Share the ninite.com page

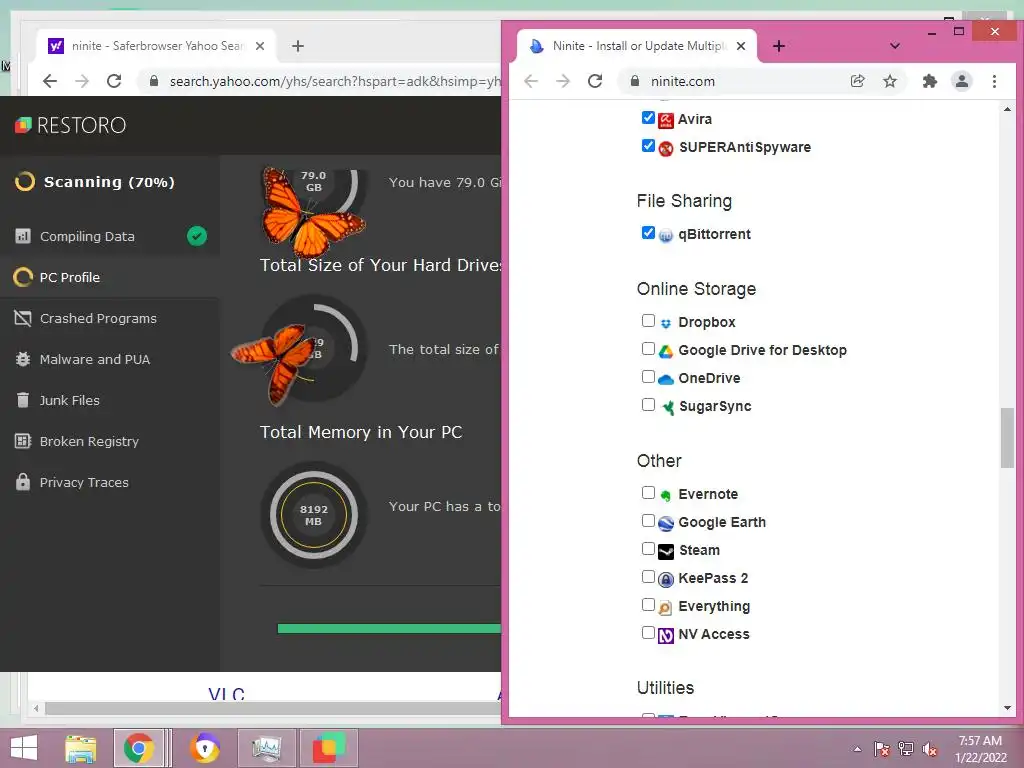[x=857, y=81]
